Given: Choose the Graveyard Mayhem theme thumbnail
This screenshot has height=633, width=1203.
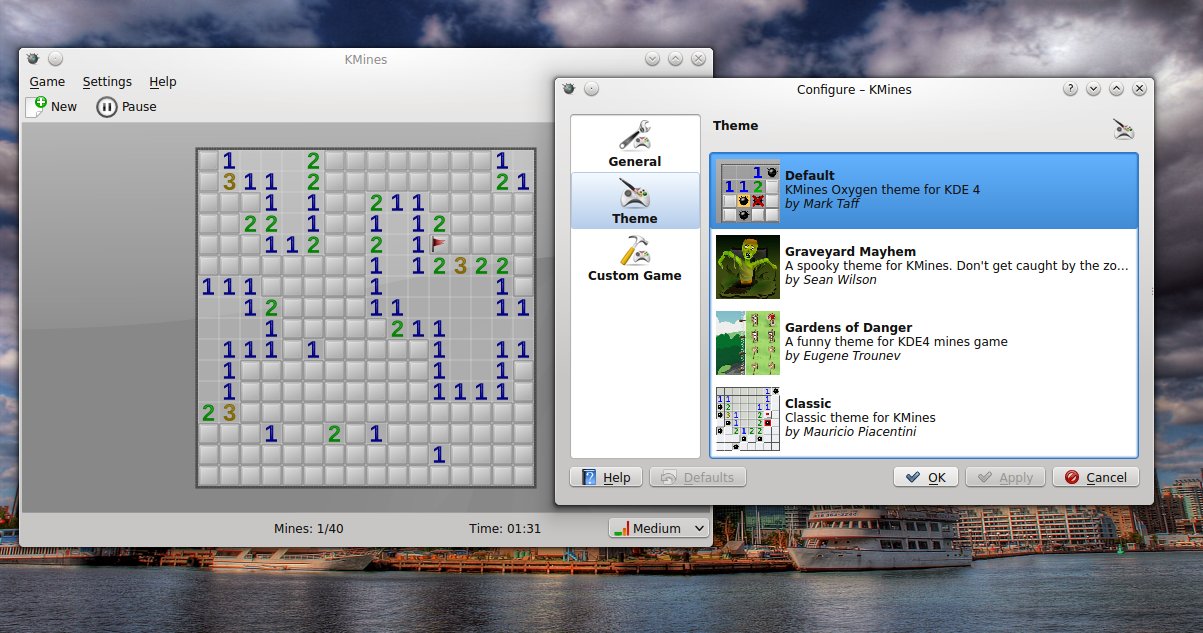Looking at the screenshot, I should pos(748,266).
